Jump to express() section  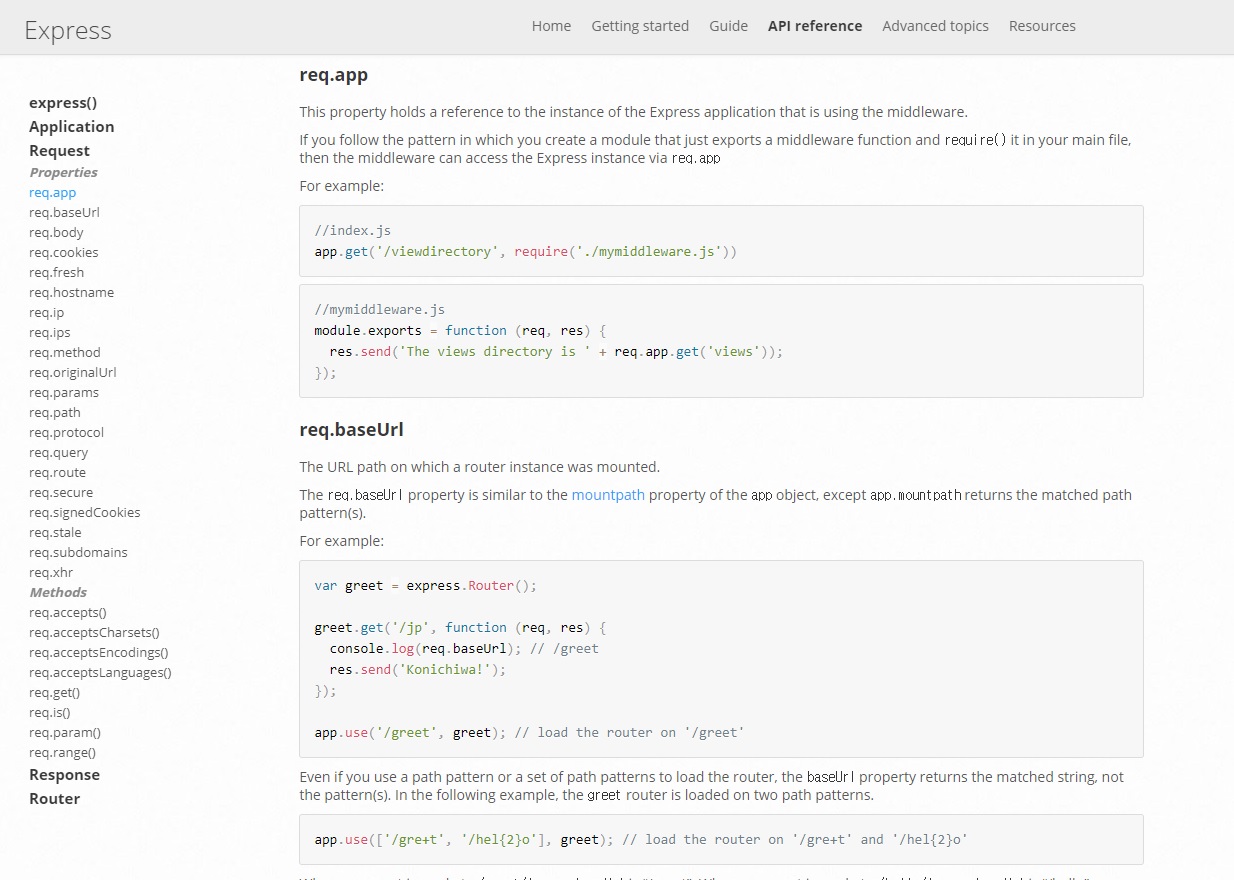tap(63, 102)
